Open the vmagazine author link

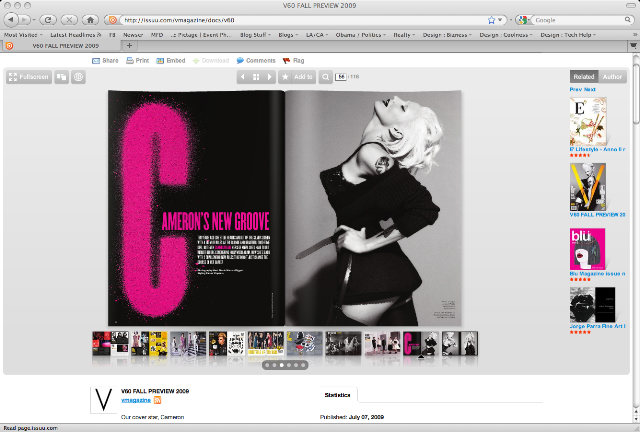tap(136, 400)
